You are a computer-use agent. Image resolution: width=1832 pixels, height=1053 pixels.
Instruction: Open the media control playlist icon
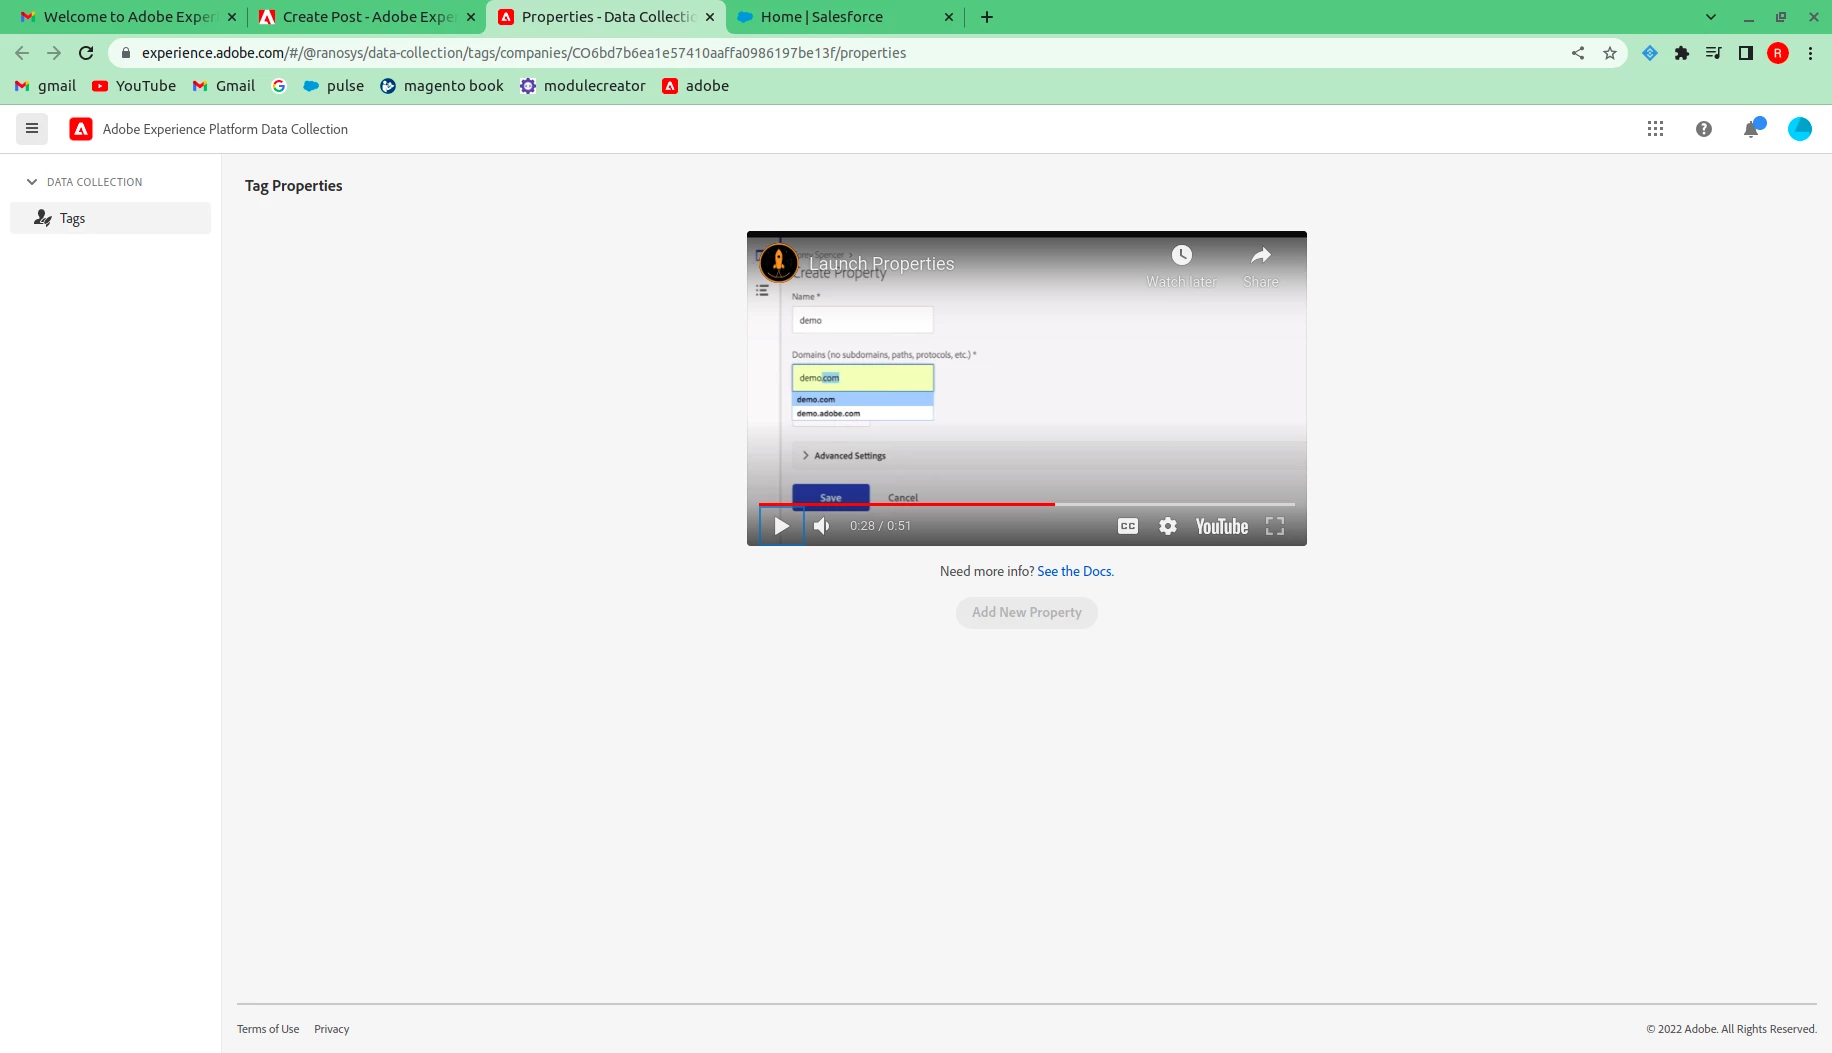click(1714, 53)
